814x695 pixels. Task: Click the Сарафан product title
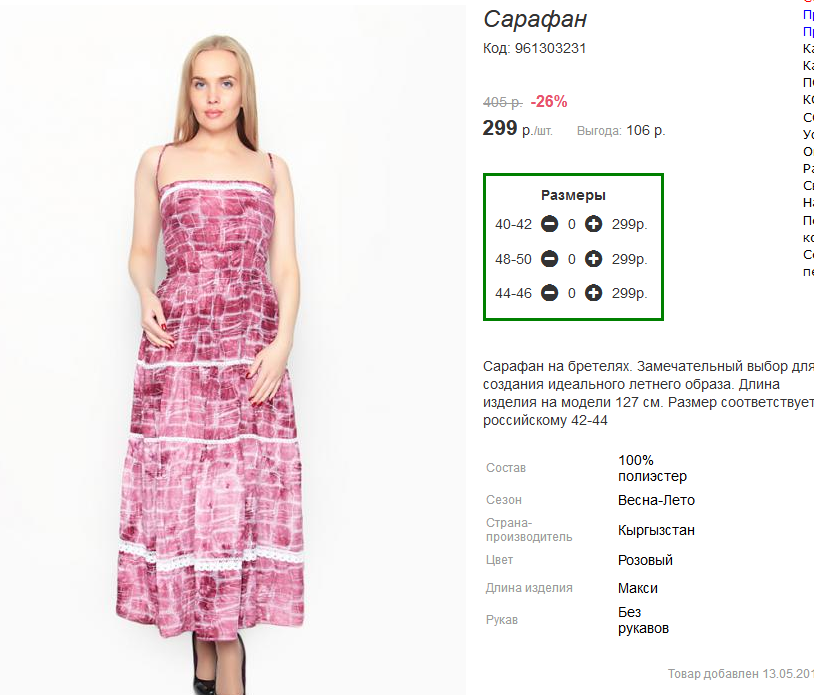pos(535,20)
